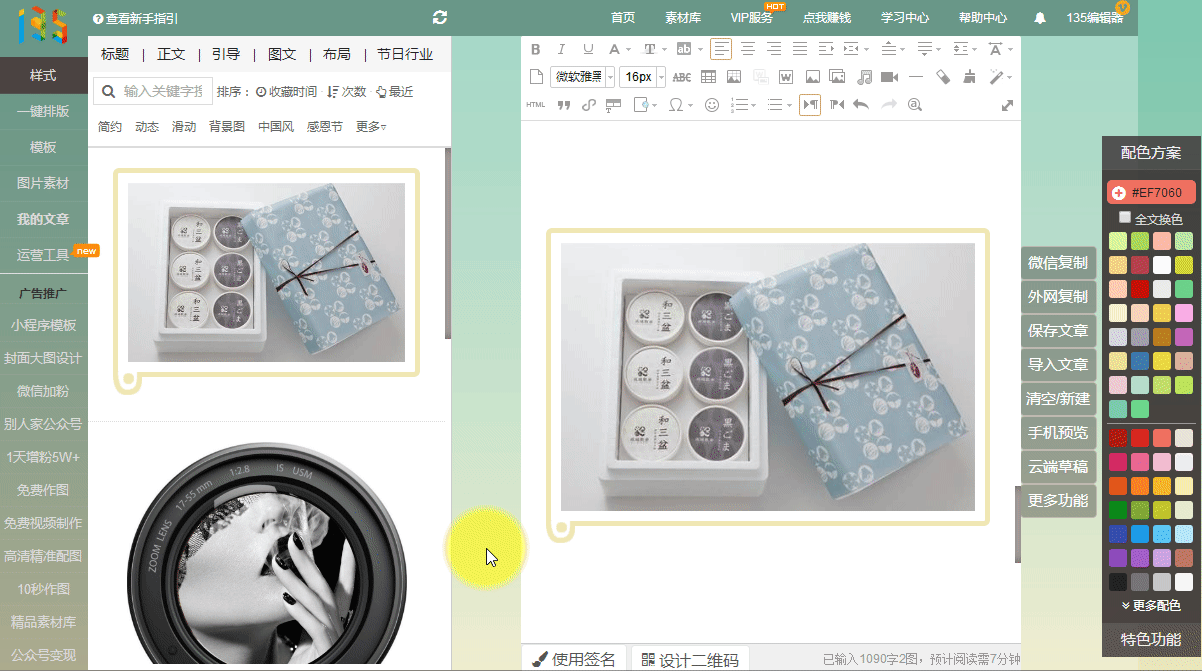Insert a video with camera icon

point(889,77)
